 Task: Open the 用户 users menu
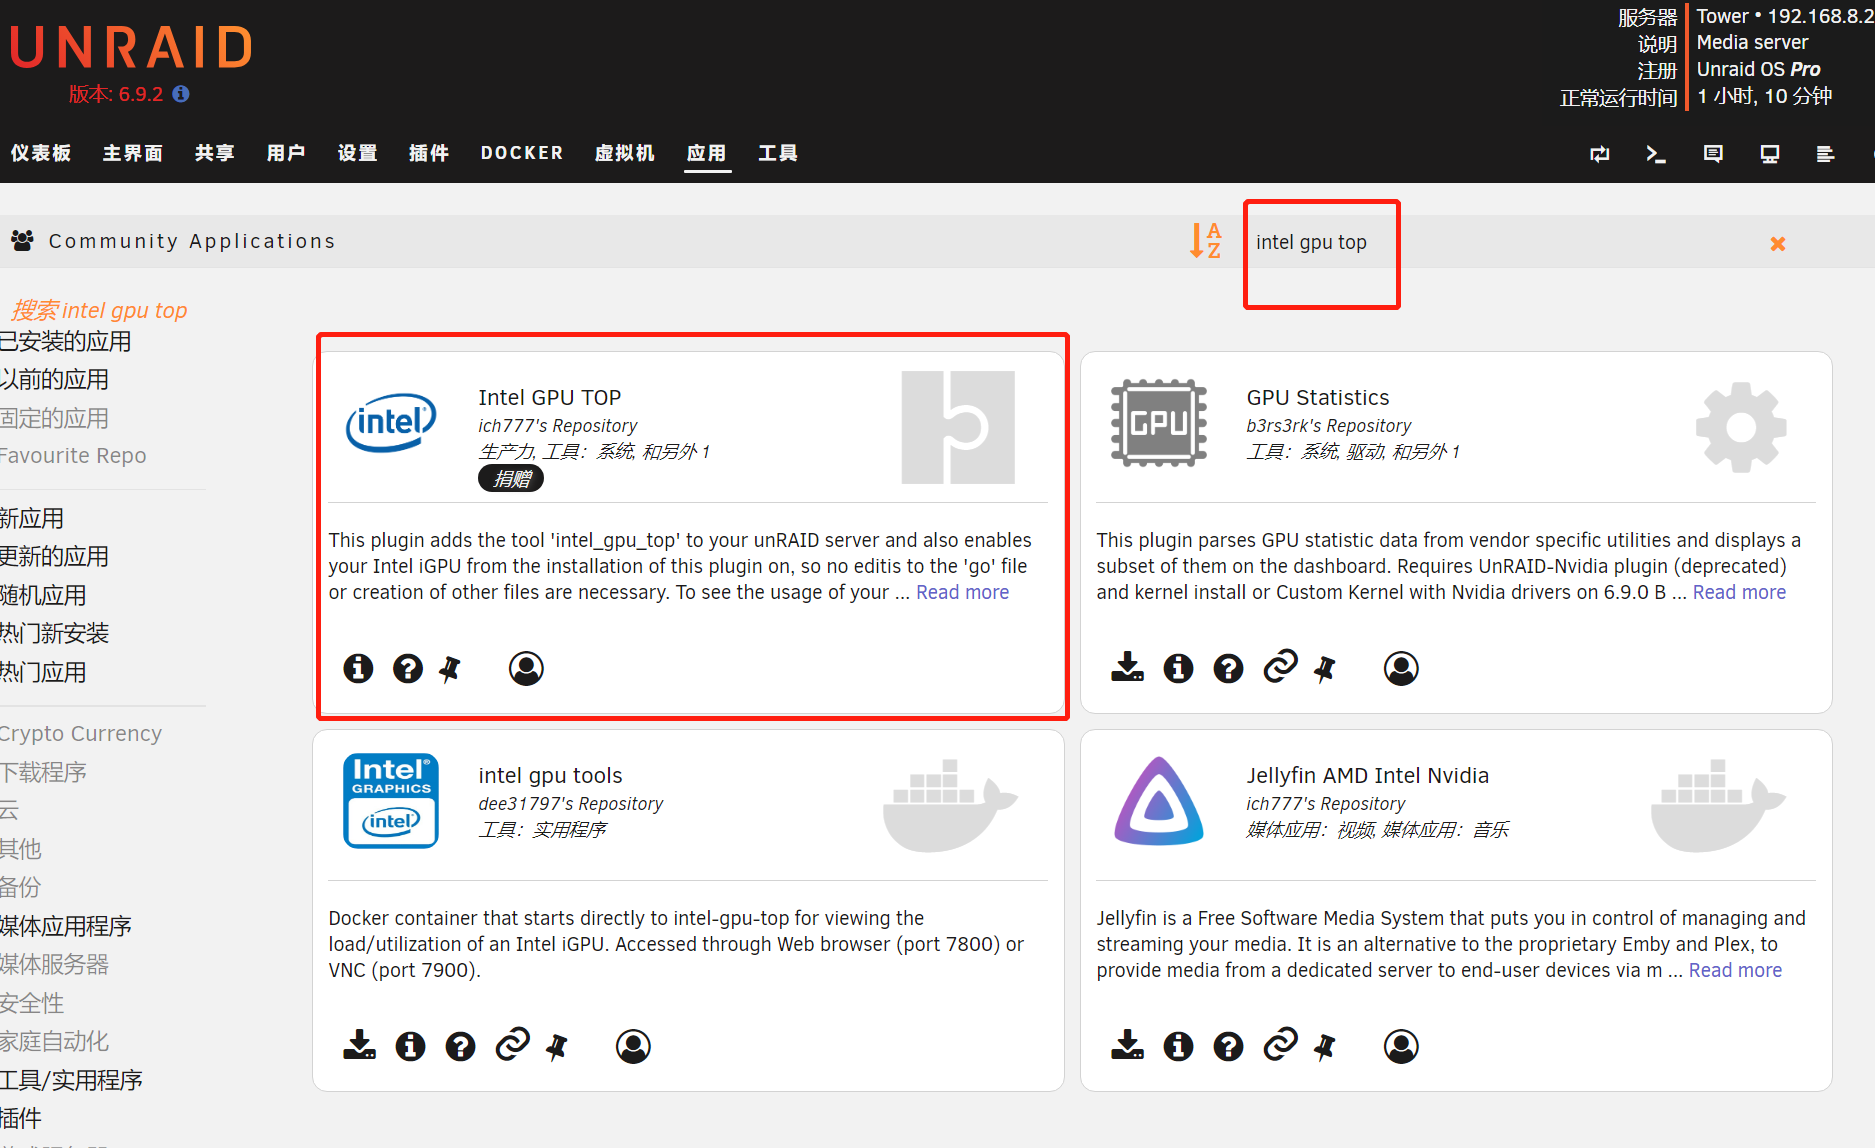[x=286, y=153]
